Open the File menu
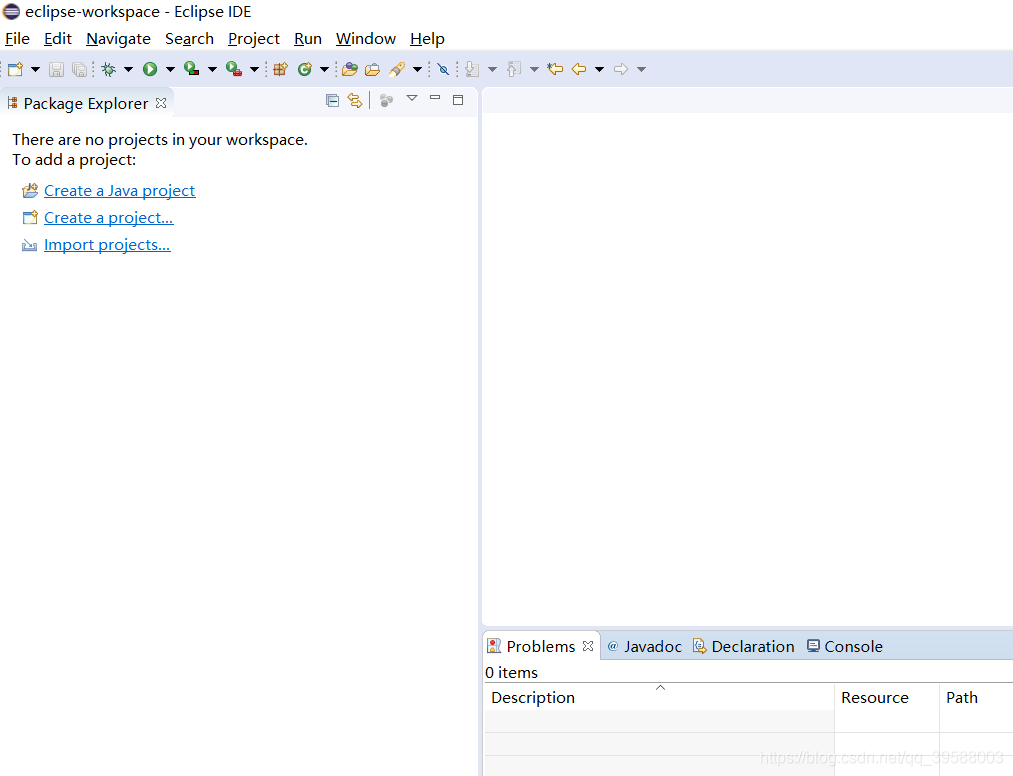Screen dimensions: 1013x776 pyautogui.click(x=17, y=39)
